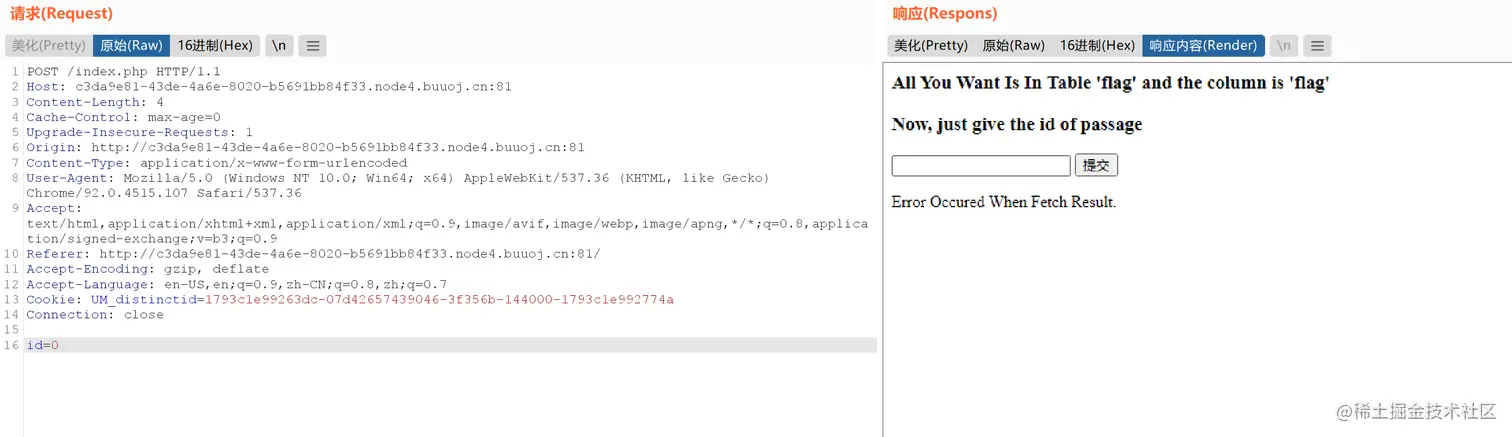The width and height of the screenshot is (1512, 437).
Task: Click the Cookie UM_distinctid line
Action: tap(350, 299)
